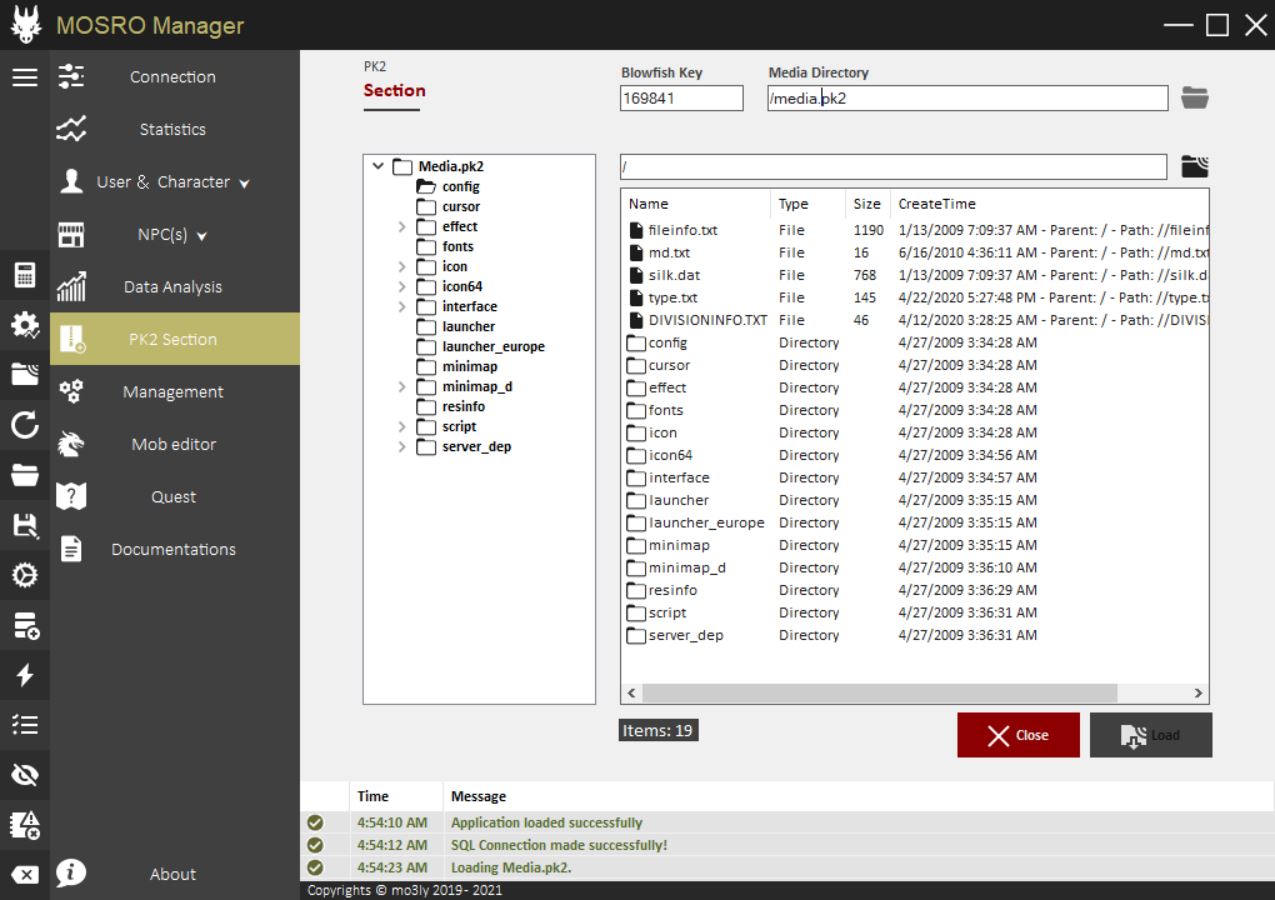Click the Load button

[x=1151, y=735]
